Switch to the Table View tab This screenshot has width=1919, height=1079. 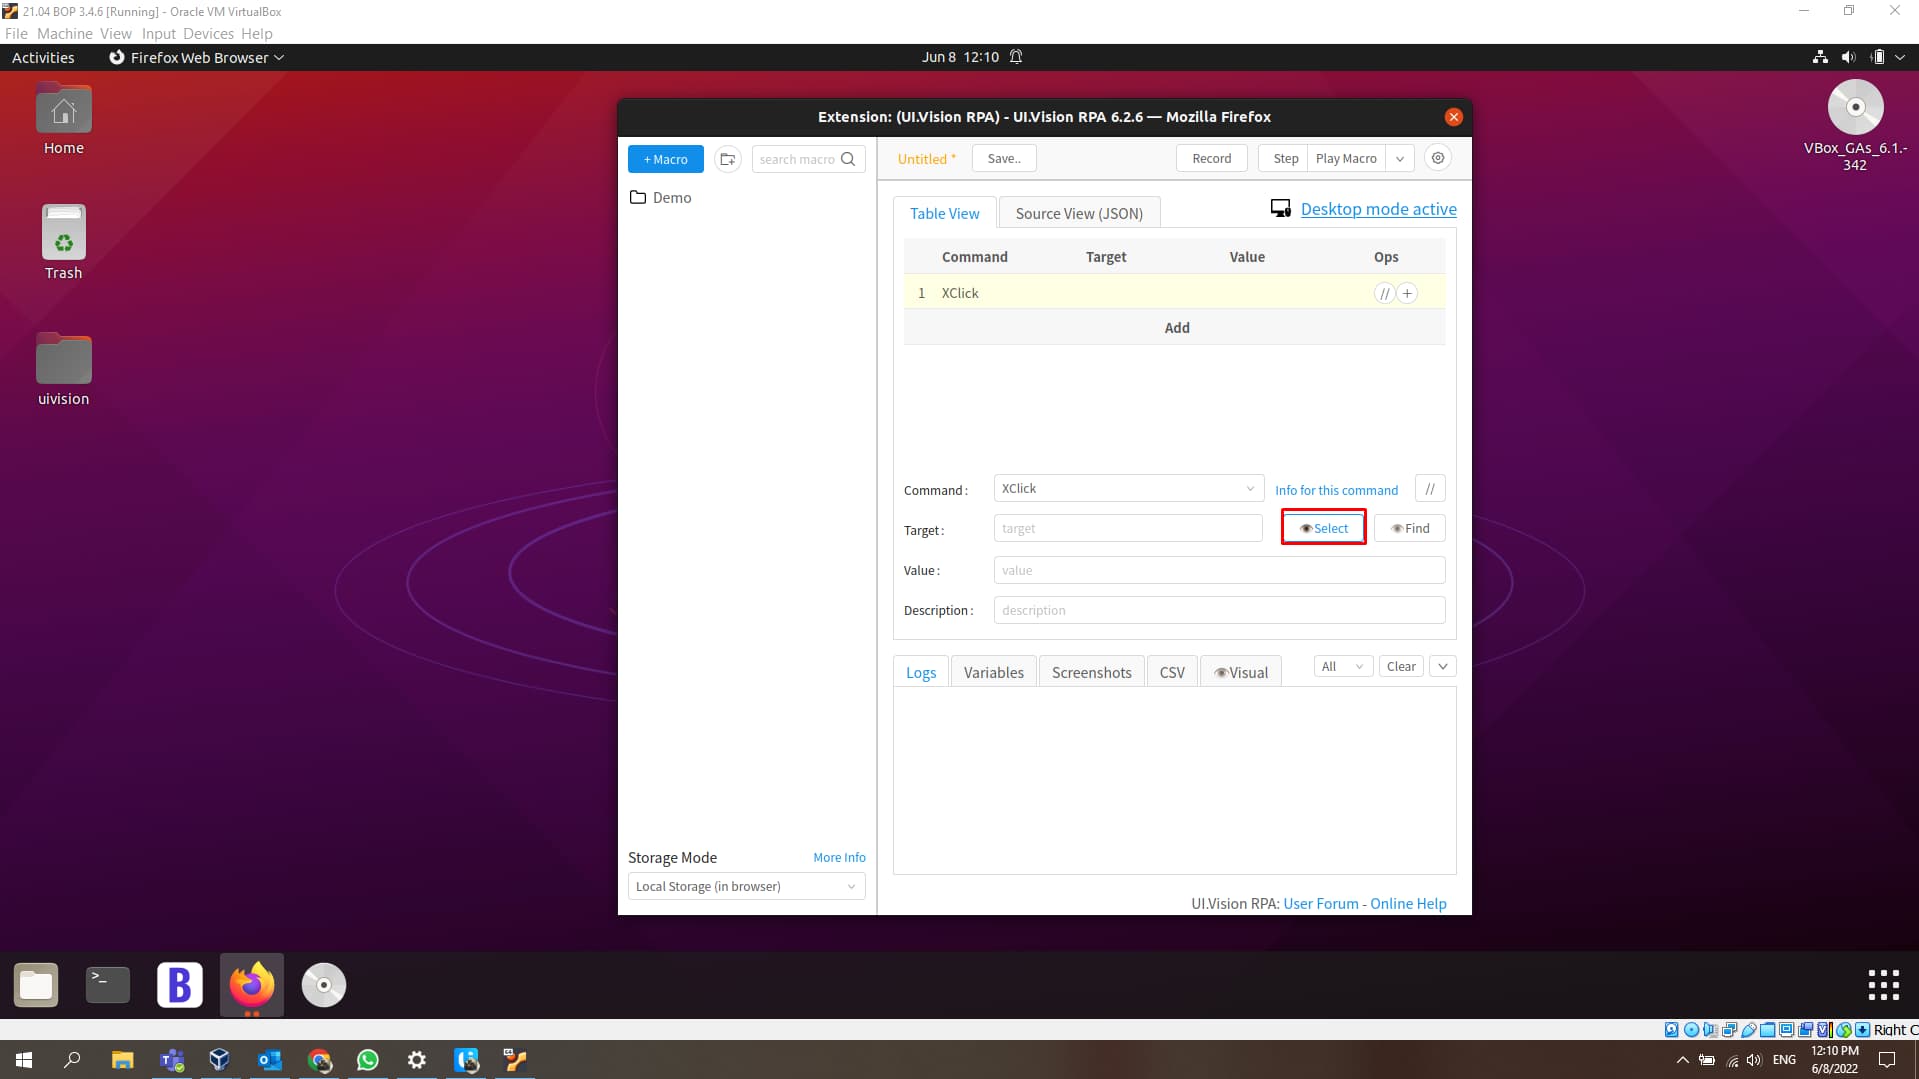coord(944,213)
